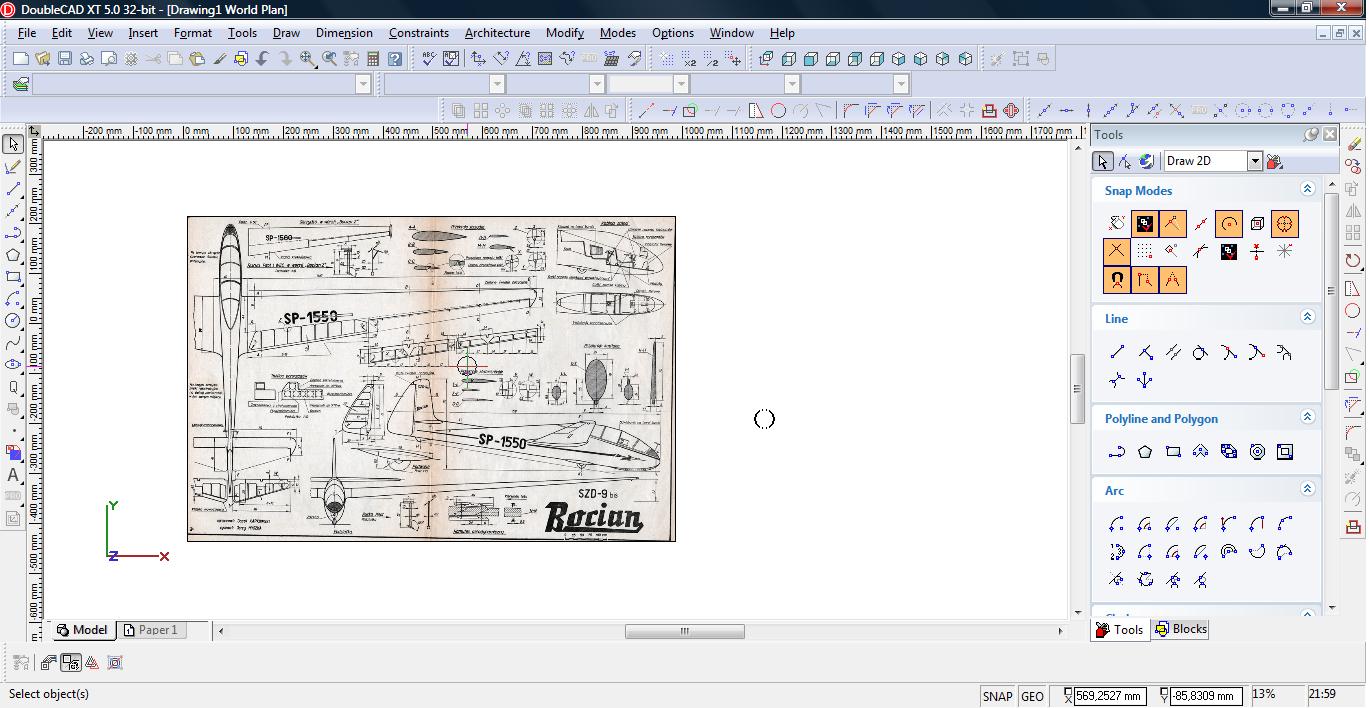Switch to the Blocks tab
This screenshot has width=1369, height=708.
(x=1181, y=629)
